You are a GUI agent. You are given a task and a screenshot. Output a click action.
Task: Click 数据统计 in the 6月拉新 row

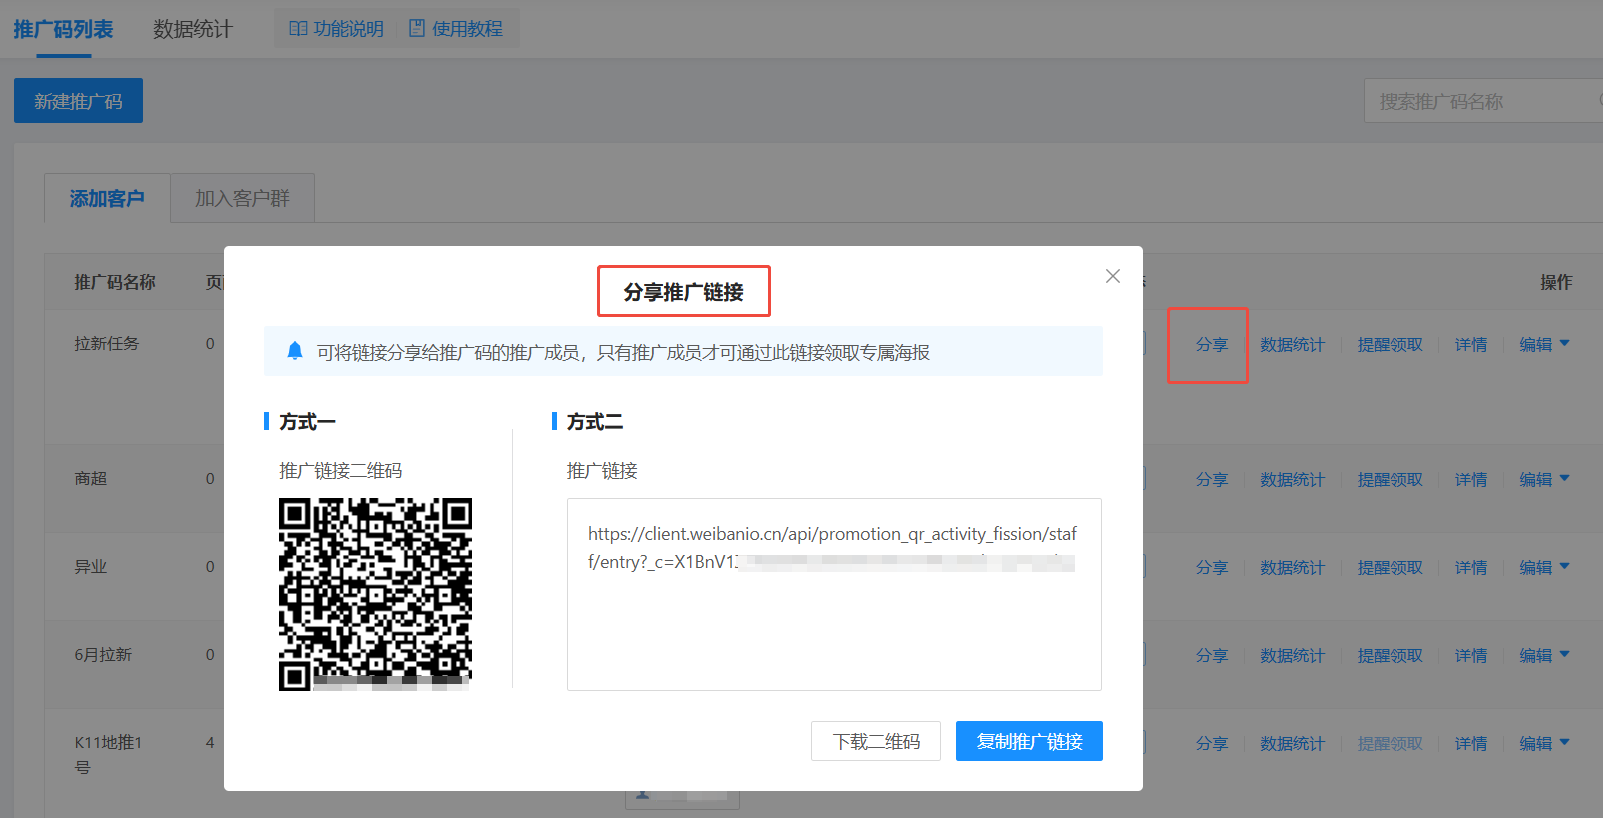[x=1292, y=655]
